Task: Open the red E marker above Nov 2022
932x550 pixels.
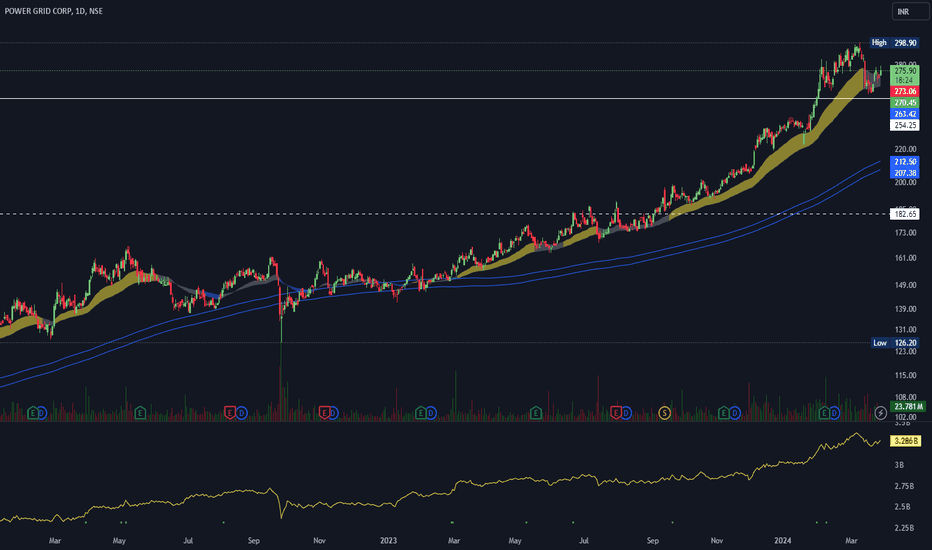Action: click(324, 413)
